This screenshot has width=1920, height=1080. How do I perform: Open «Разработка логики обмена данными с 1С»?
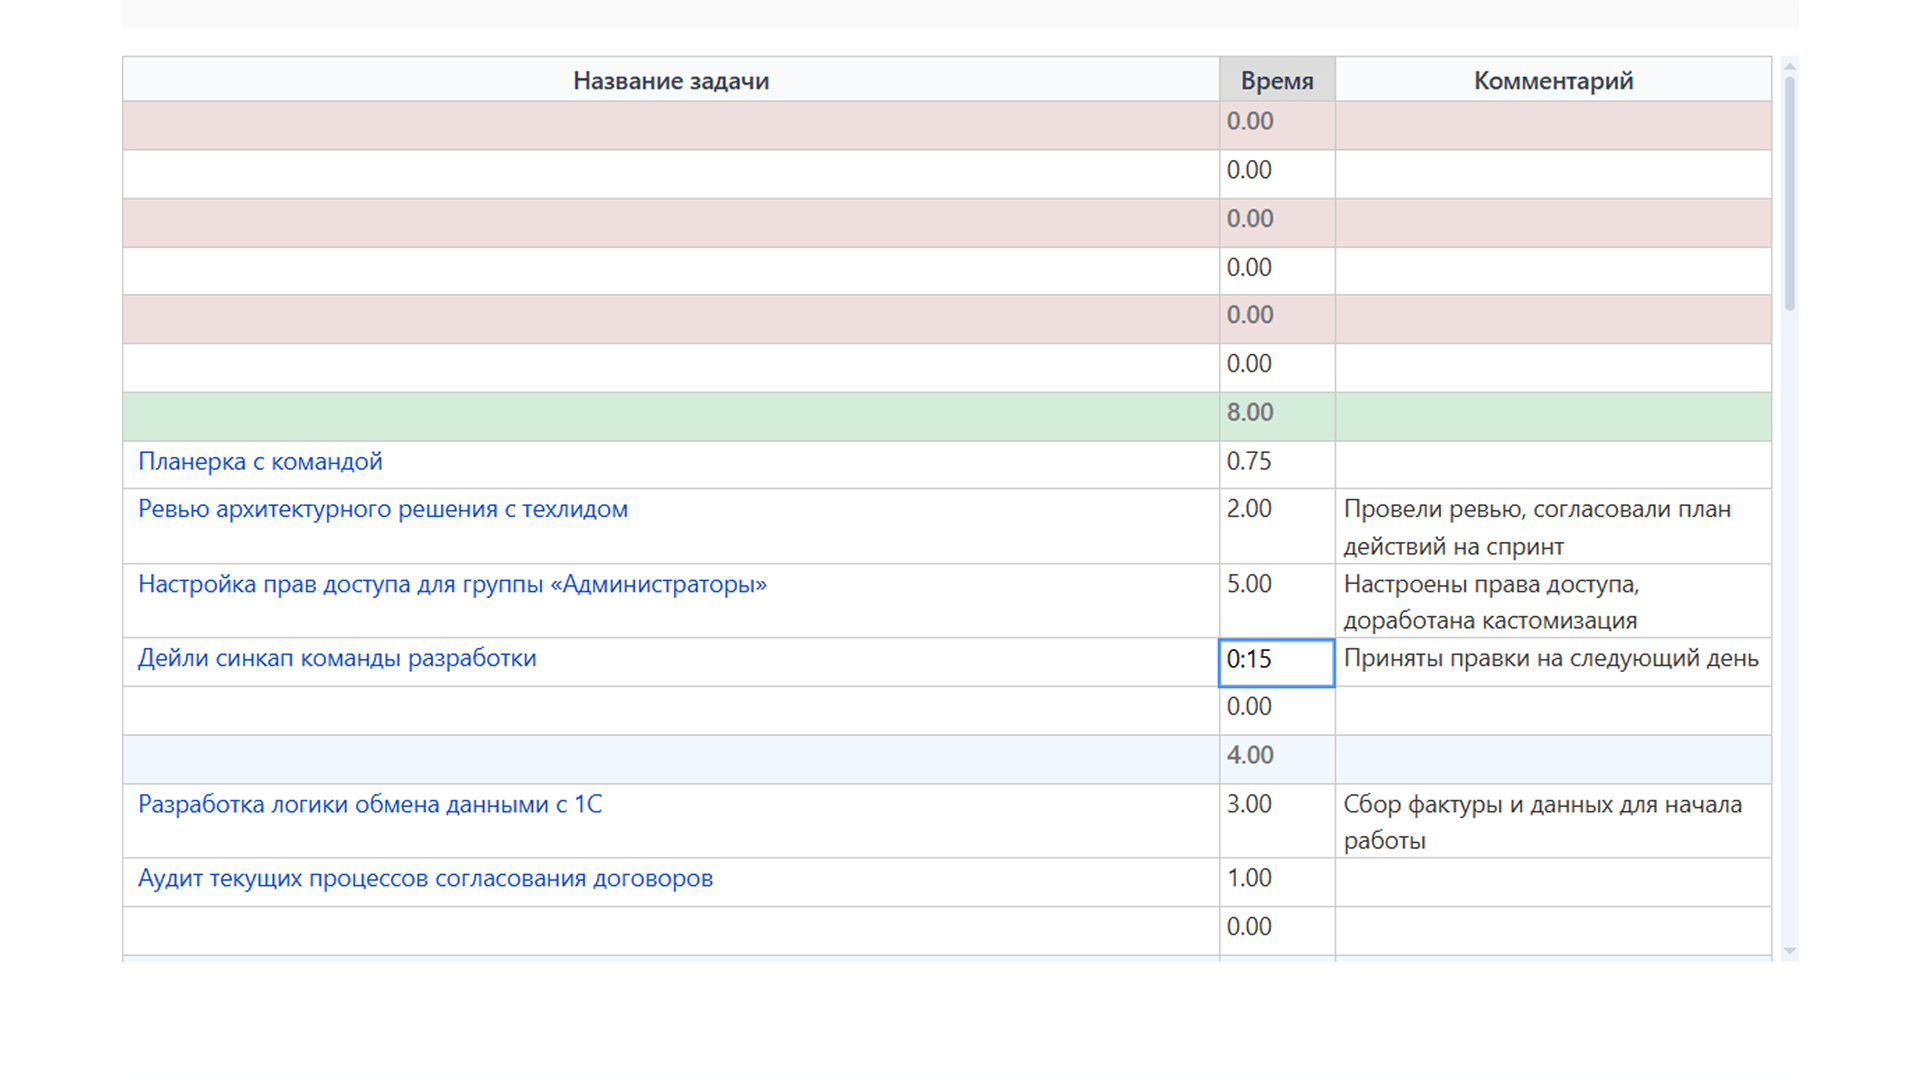[x=370, y=804]
